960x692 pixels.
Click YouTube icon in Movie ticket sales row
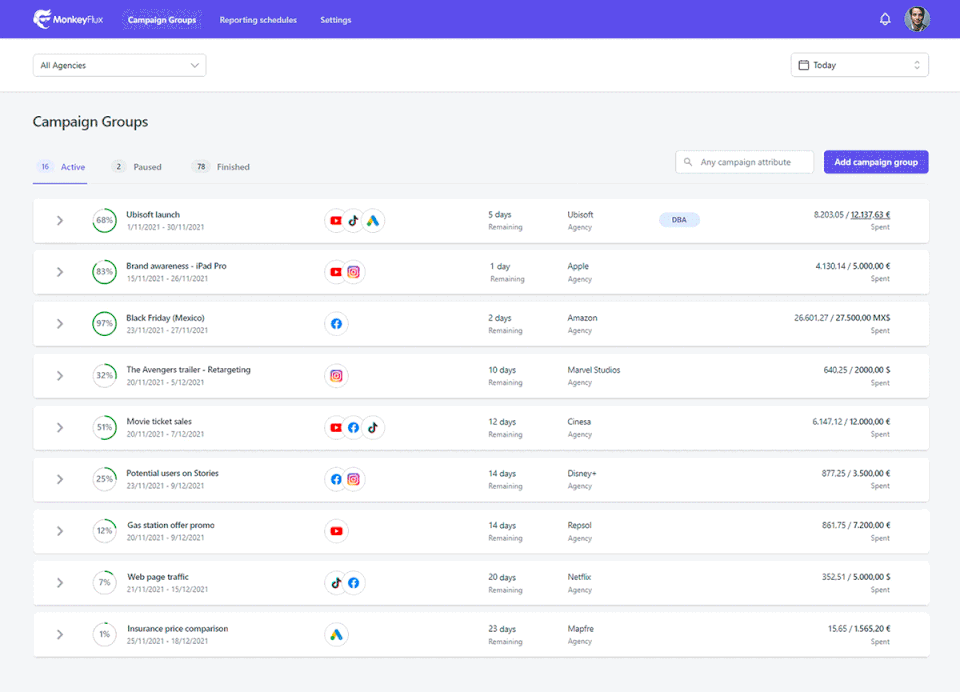[336, 427]
